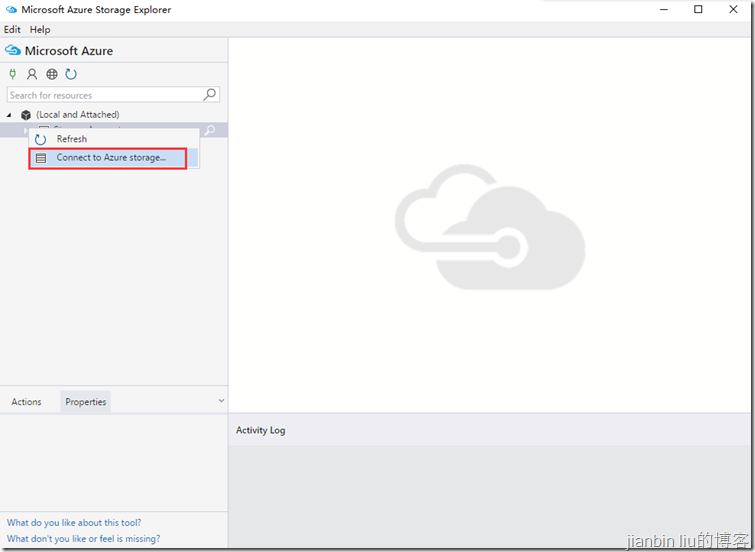Maximize the Storage Explorer window
This screenshot has width=755, height=552.
click(698, 10)
